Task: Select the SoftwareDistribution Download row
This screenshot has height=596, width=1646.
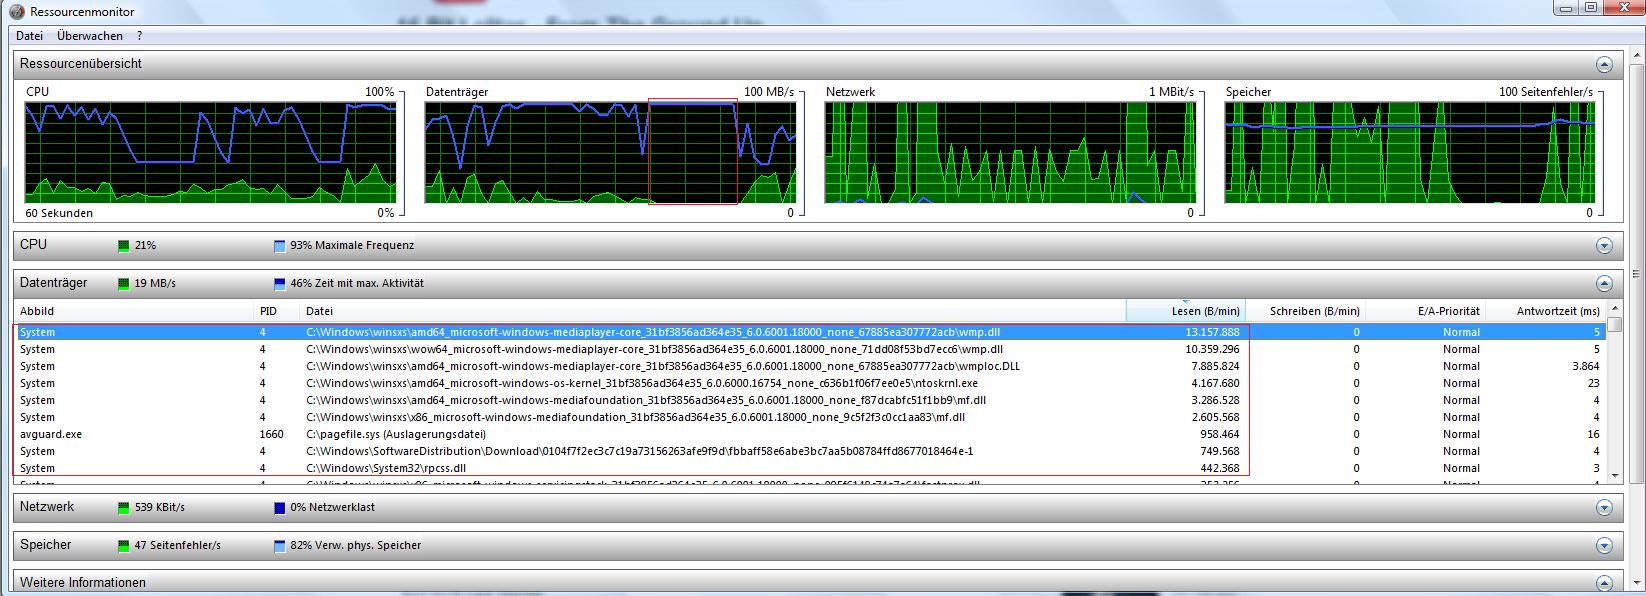Action: 810,451
